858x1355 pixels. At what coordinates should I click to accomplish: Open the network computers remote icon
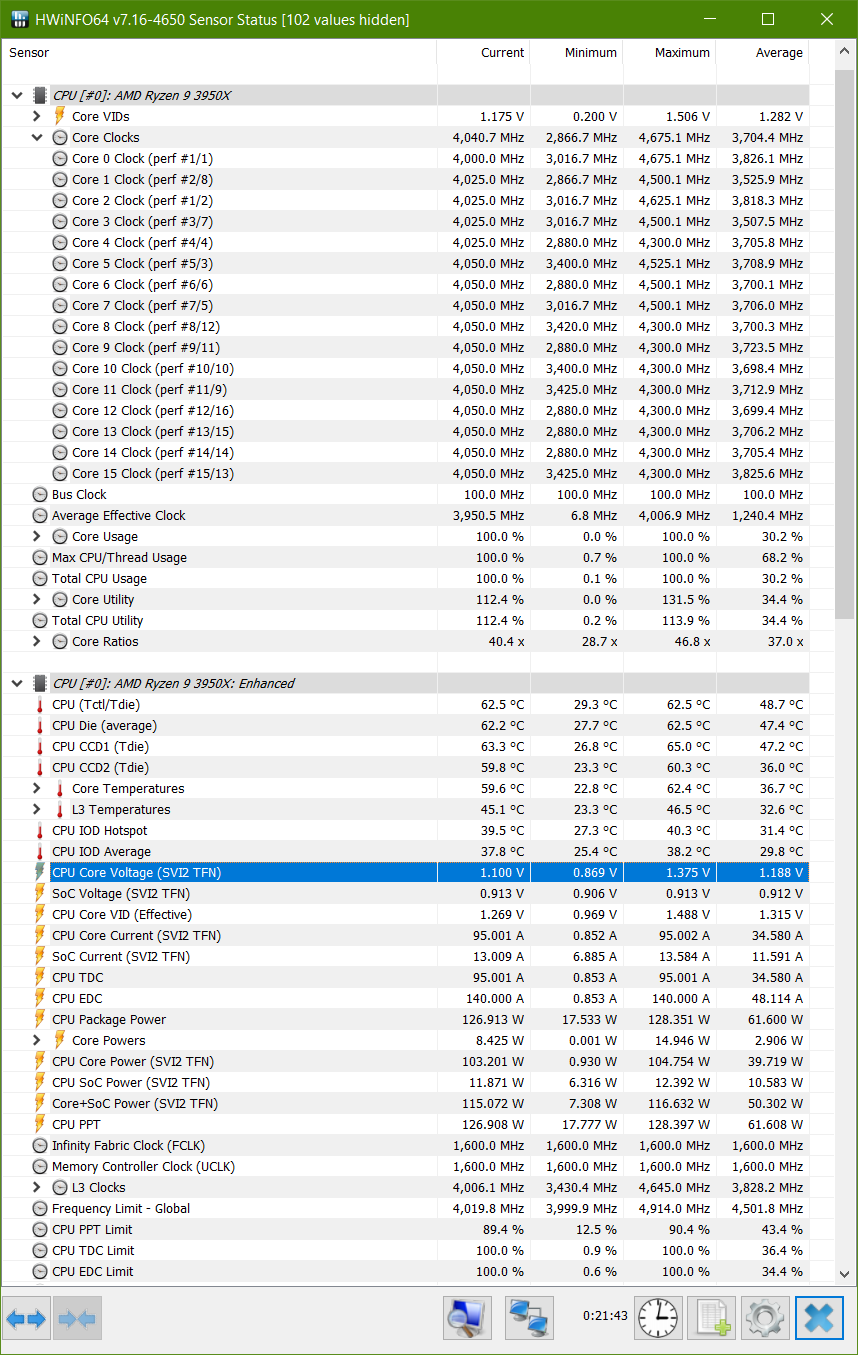[x=529, y=1318]
